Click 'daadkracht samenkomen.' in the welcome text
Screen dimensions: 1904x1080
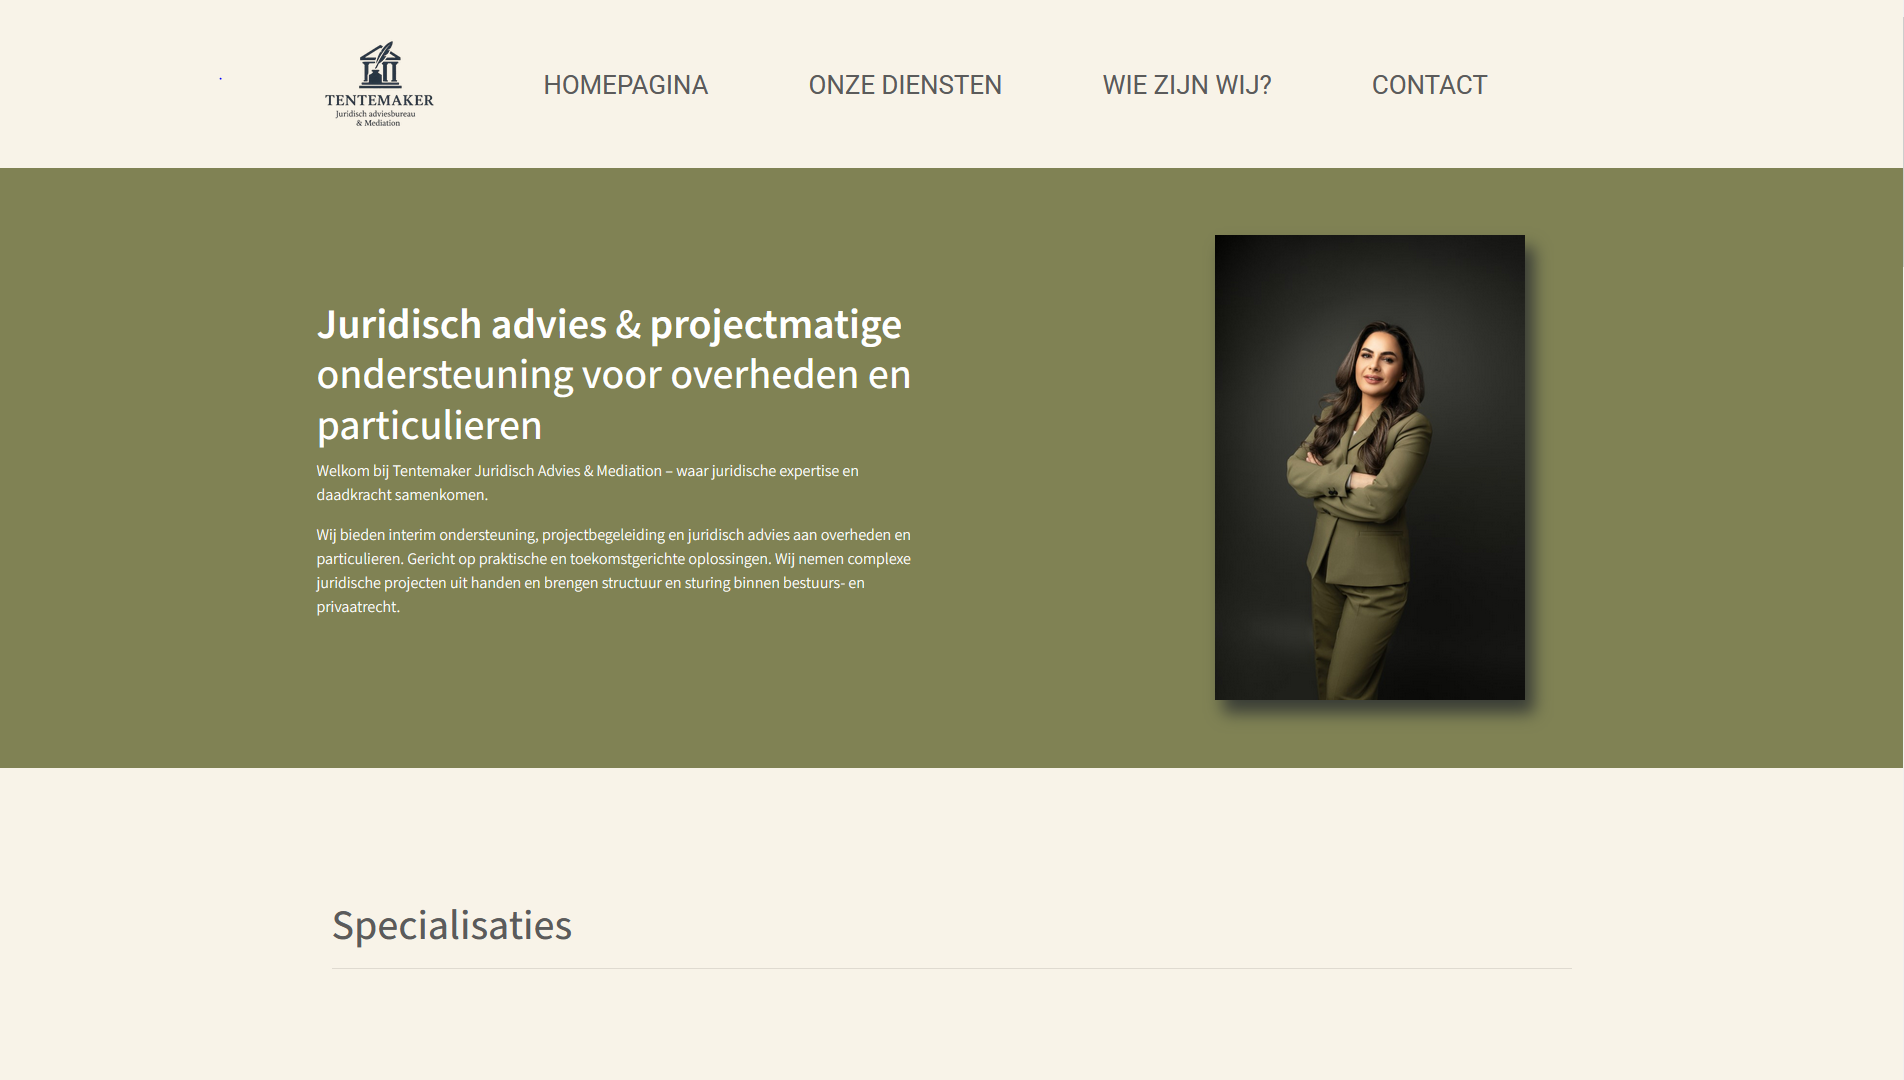coord(402,495)
